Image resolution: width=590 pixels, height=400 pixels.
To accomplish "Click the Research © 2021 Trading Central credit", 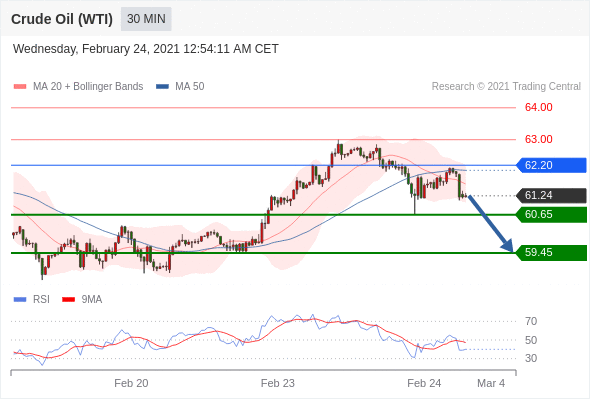I will click(x=506, y=87).
